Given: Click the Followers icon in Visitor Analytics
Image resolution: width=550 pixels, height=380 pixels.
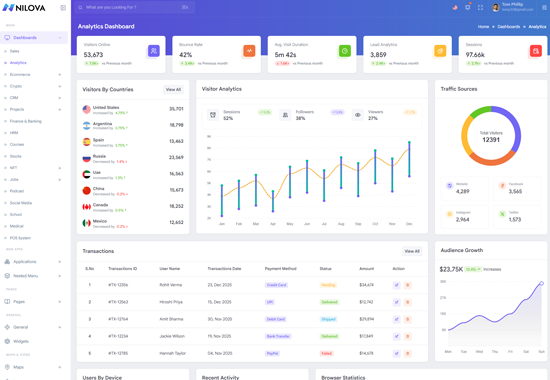Looking at the screenshot, I should tap(285, 115).
